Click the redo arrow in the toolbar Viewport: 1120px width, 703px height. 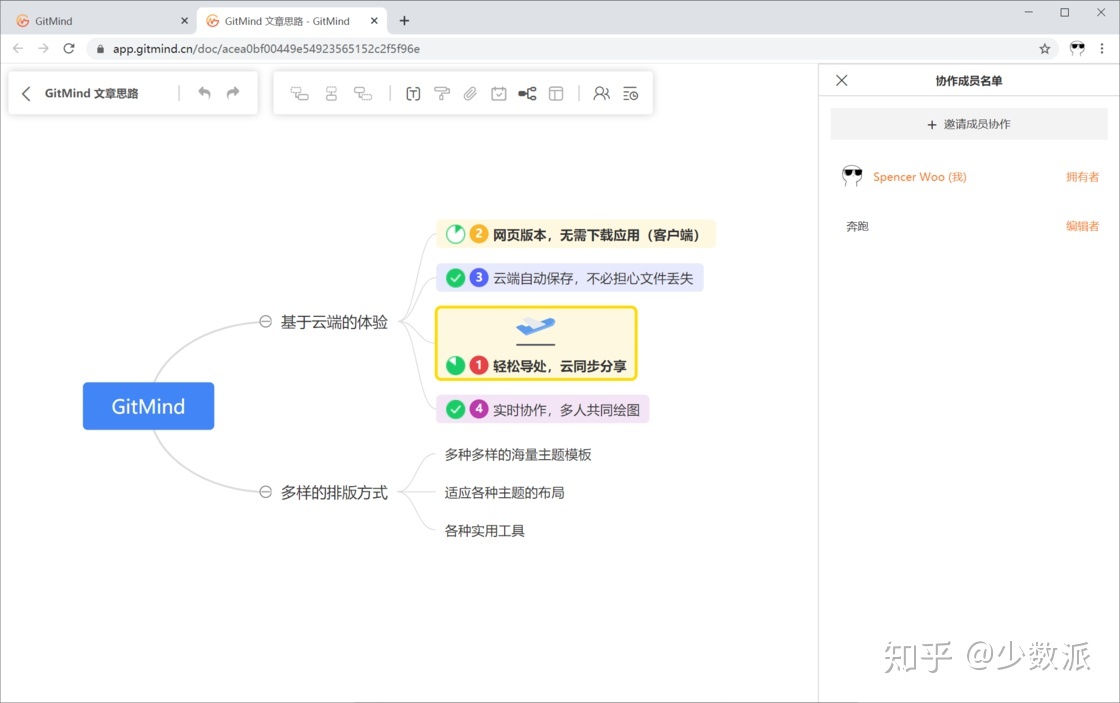233,93
